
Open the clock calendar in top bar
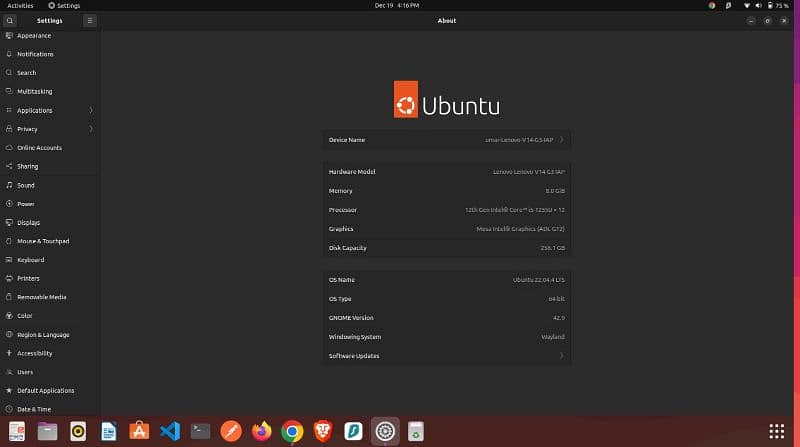(x=400, y=5)
